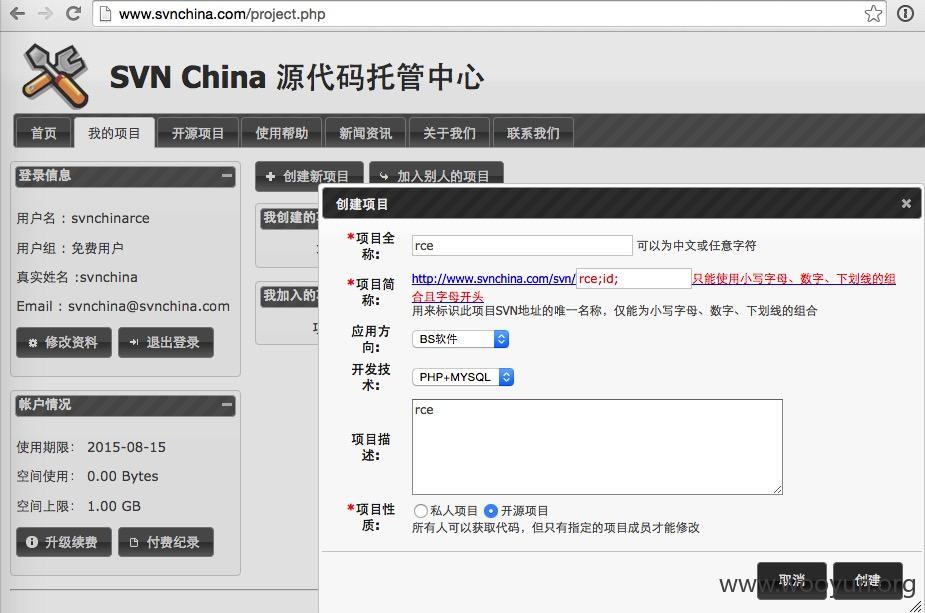Screen dimensions: 925x613
Task: Click the 帐户情况 panel header
Action: (x=126, y=404)
